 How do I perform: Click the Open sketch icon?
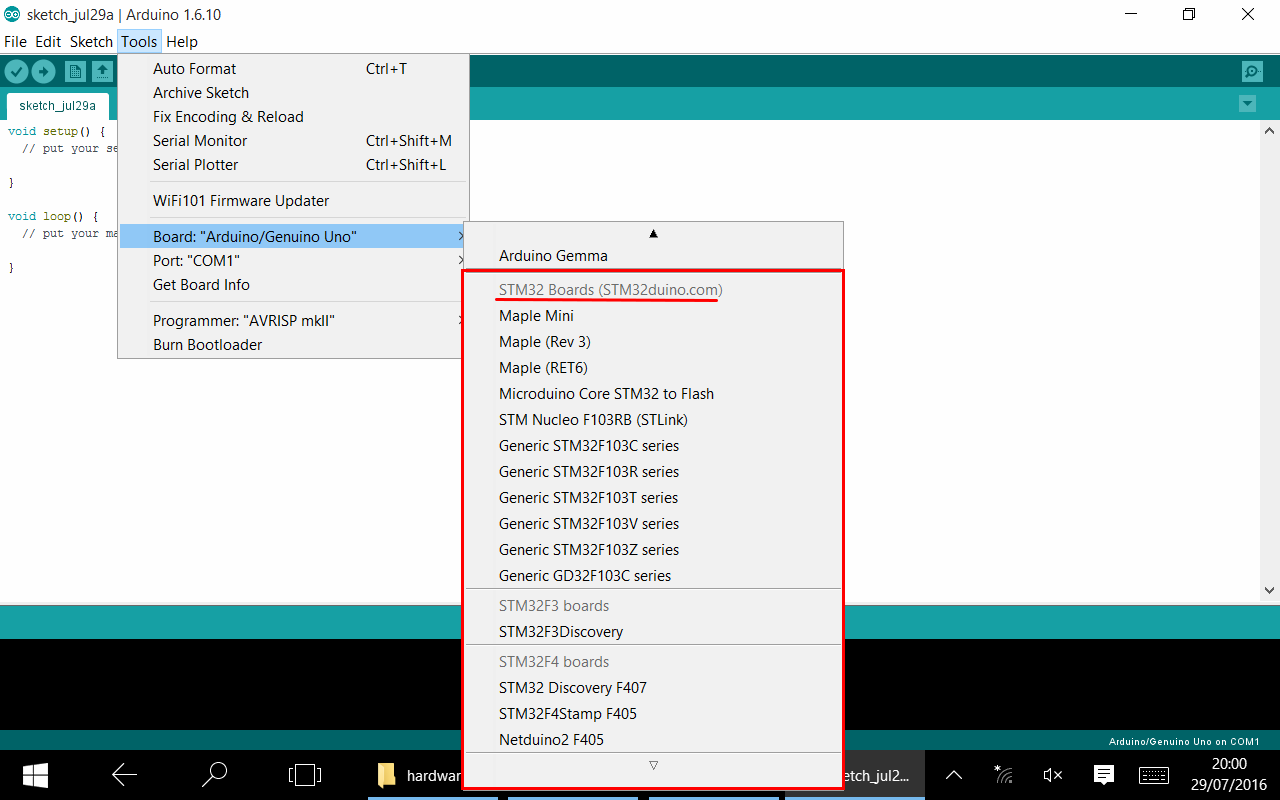coord(103,71)
